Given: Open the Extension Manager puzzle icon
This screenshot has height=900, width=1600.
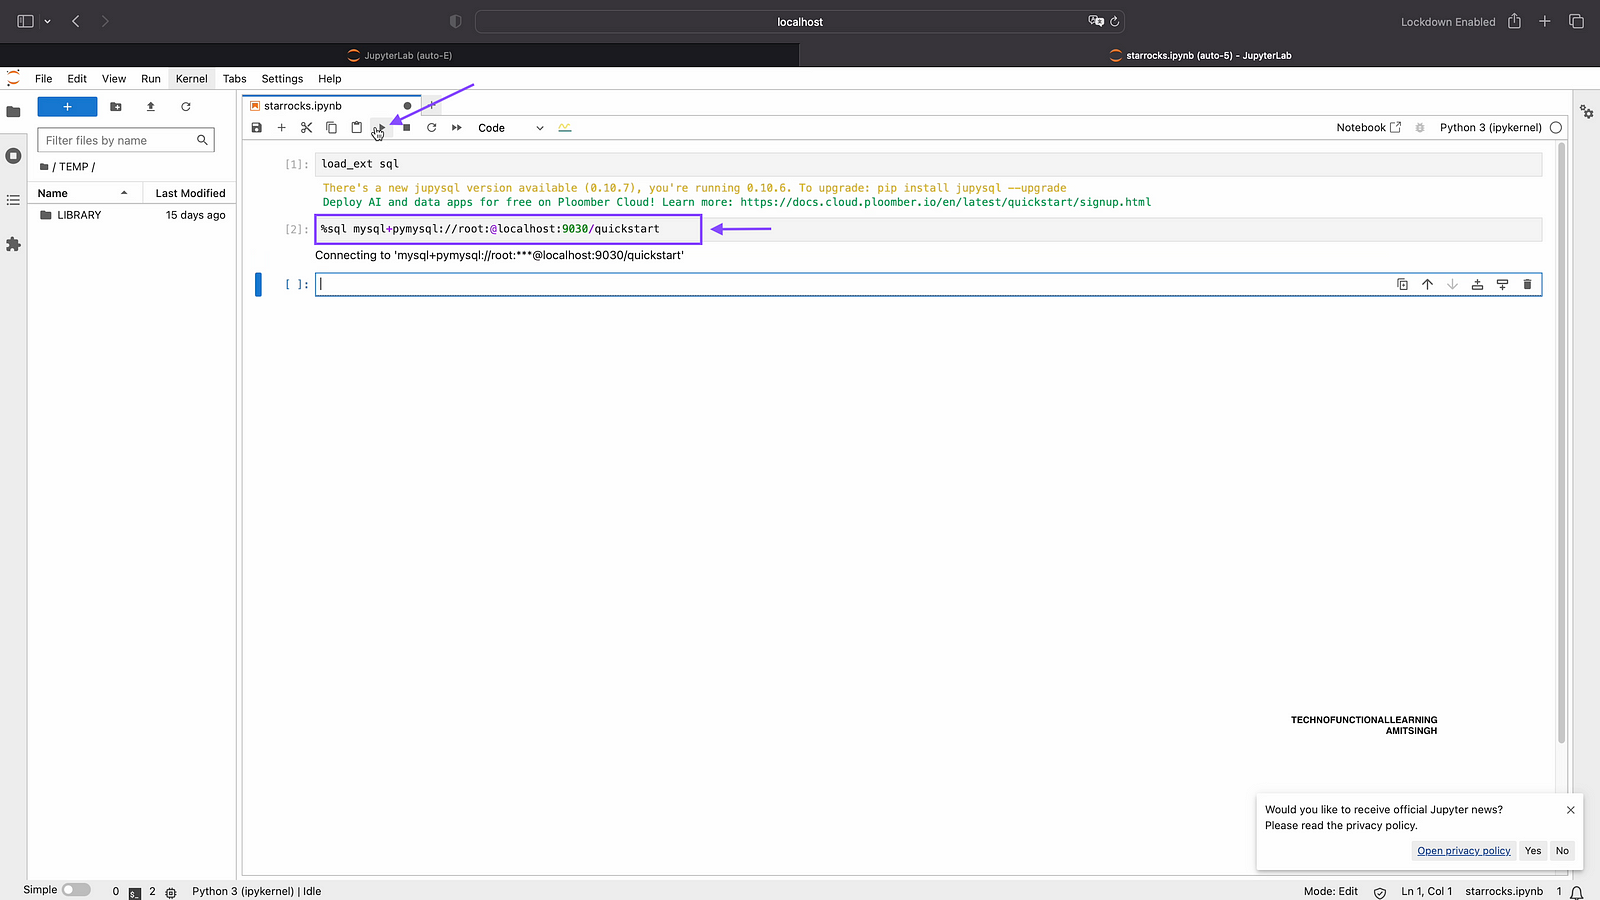Looking at the screenshot, I should [13, 244].
